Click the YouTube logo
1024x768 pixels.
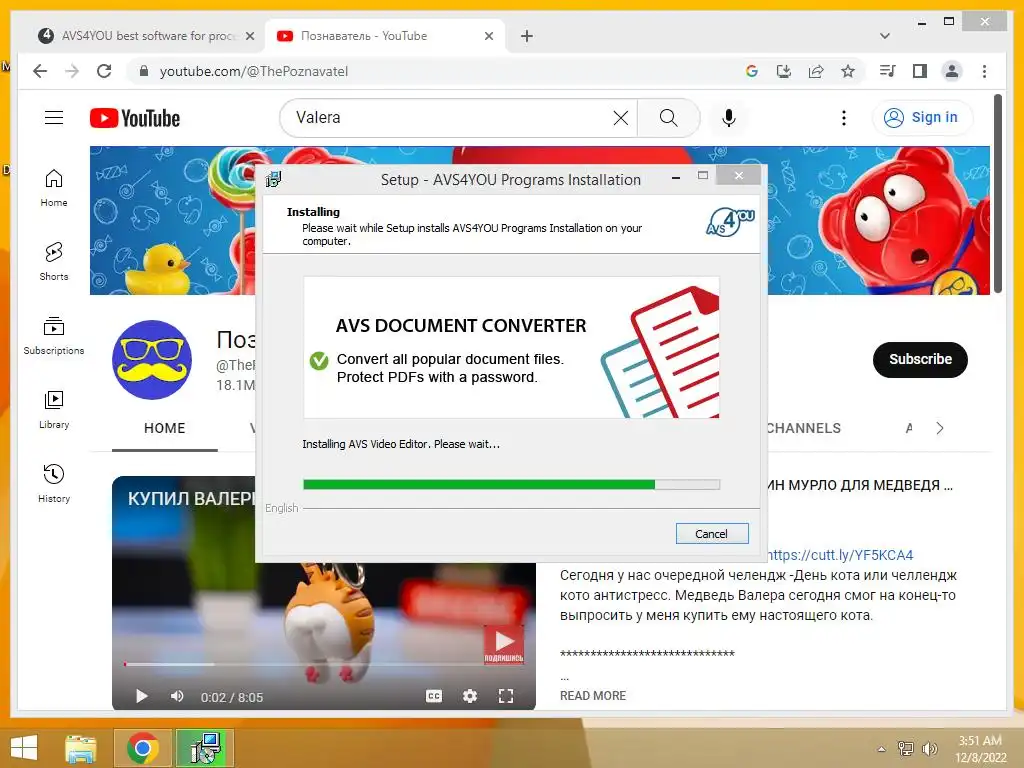[x=135, y=118]
